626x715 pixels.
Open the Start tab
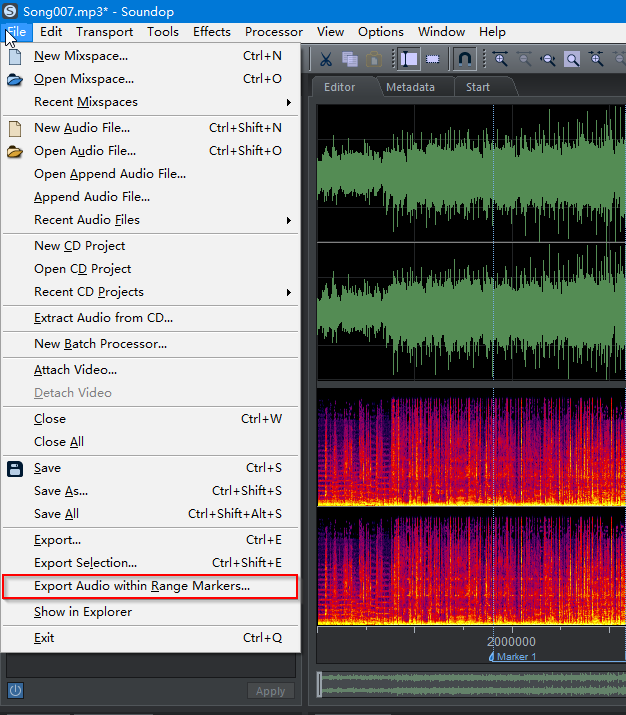tap(478, 87)
